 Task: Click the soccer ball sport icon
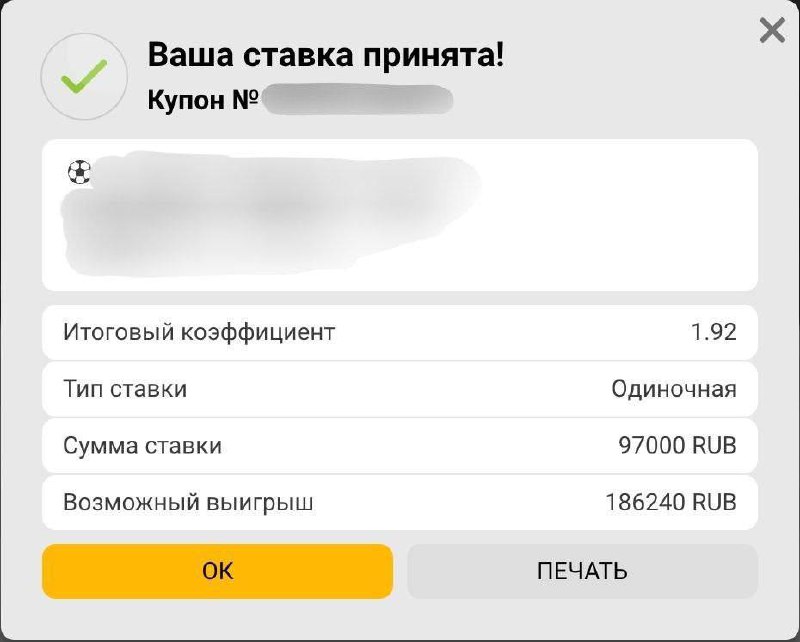coord(78,173)
